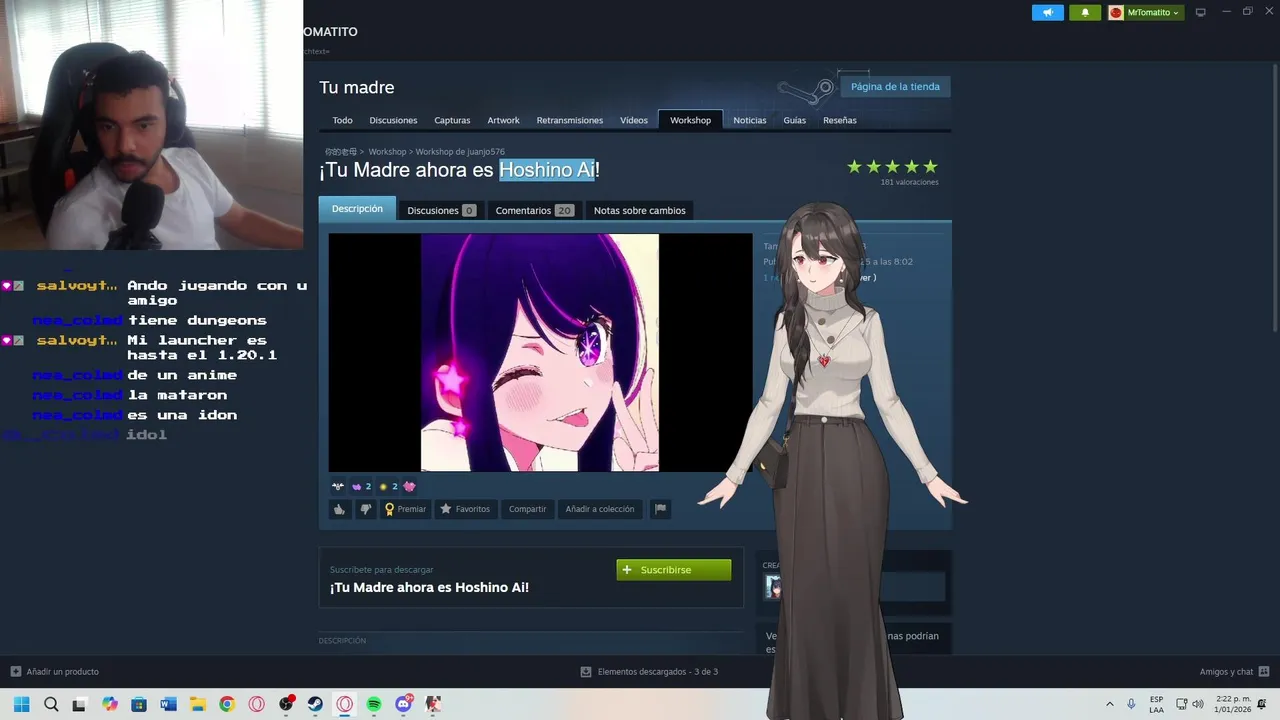Switch to Steam on the taskbar
The image size is (1280, 720).
pos(315,704)
